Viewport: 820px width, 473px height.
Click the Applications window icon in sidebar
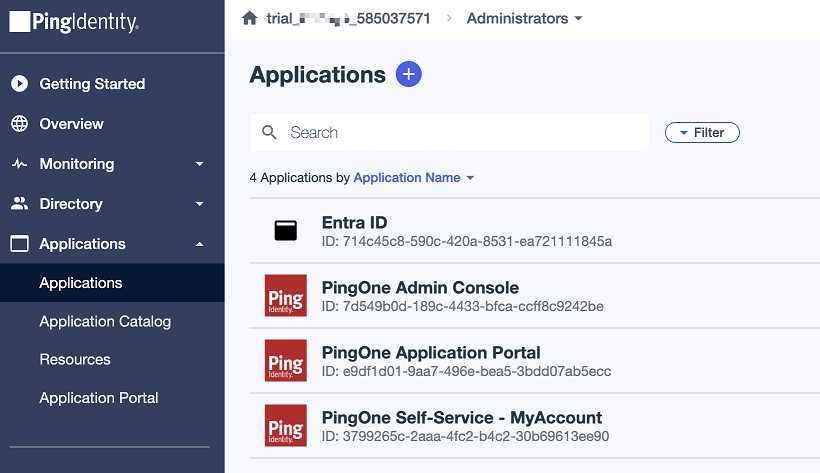tap(19, 244)
